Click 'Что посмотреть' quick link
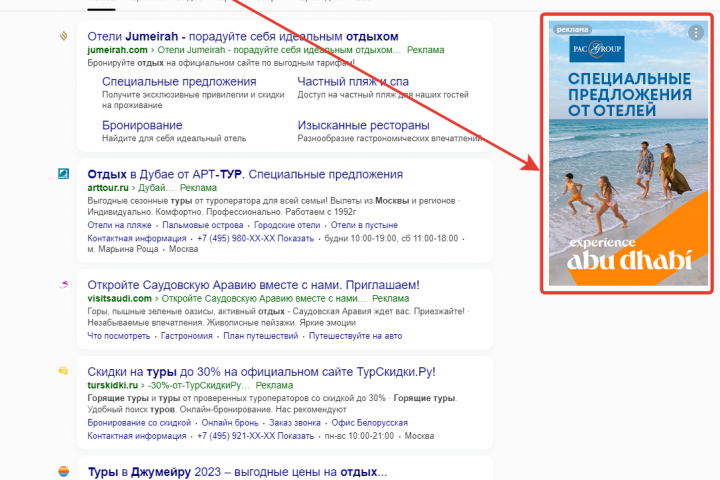720x480 pixels. [118, 336]
